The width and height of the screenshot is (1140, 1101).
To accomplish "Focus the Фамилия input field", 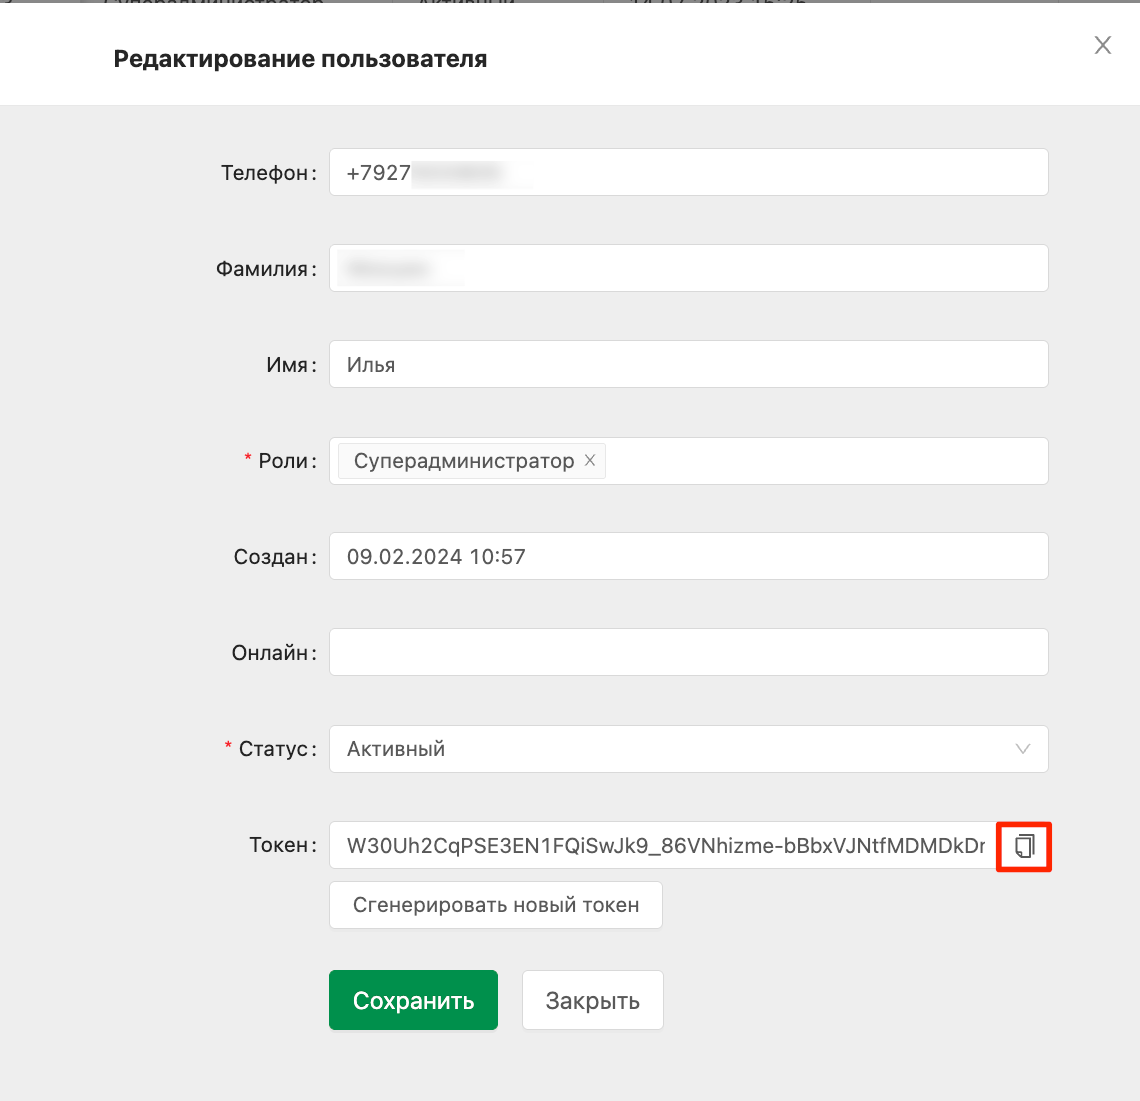I will (x=688, y=268).
